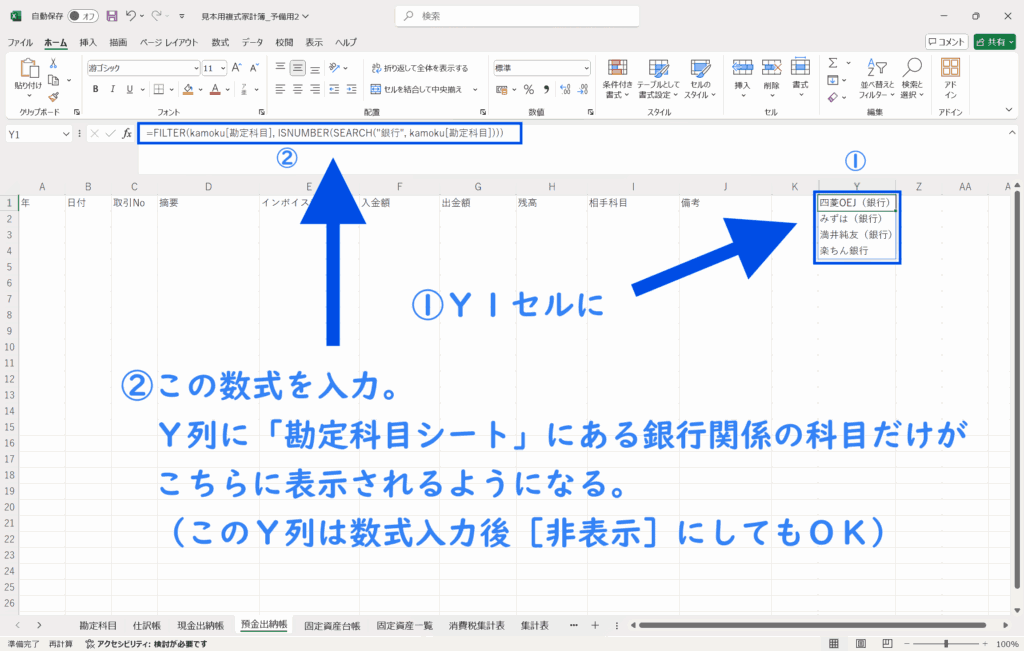Toggle middle vertical alignment

pyautogui.click(x=298, y=68)
